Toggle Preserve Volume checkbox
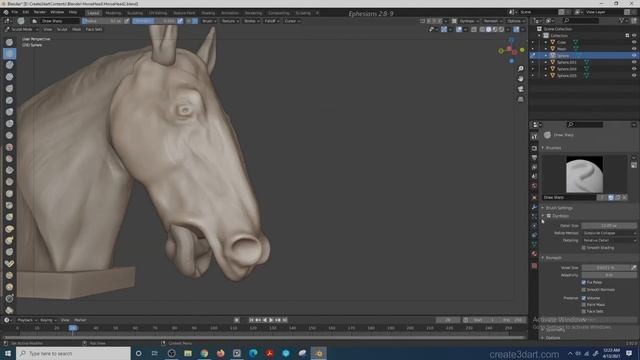Screen dimensions: 640x360 [584, 298]
